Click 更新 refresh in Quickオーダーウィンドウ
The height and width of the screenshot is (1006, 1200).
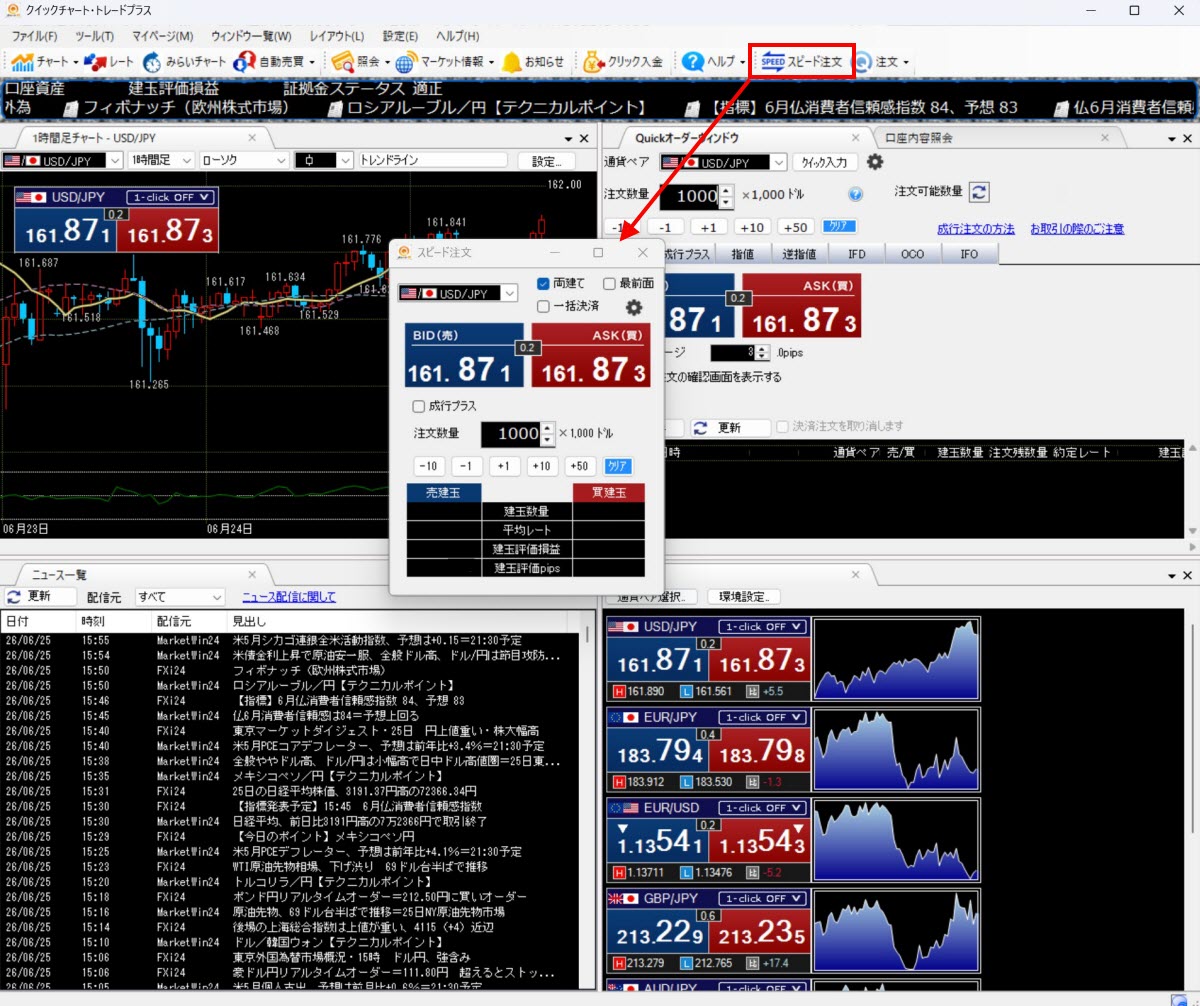(x=730, y=428)
